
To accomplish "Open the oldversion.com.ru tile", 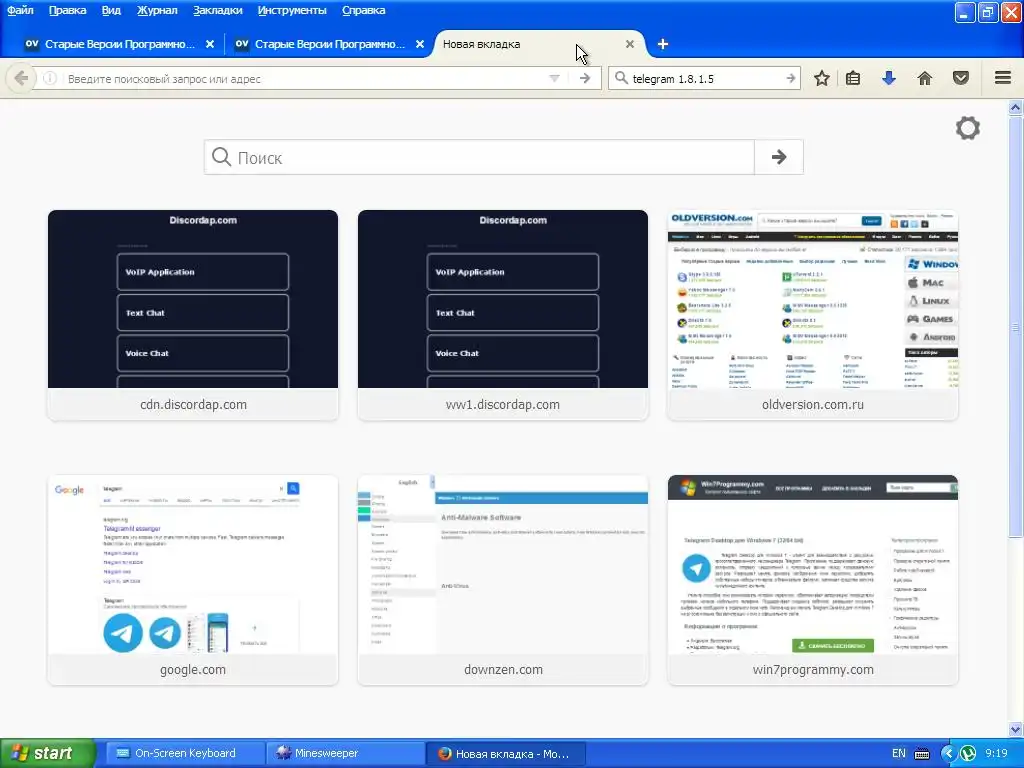I will point(813,315).
